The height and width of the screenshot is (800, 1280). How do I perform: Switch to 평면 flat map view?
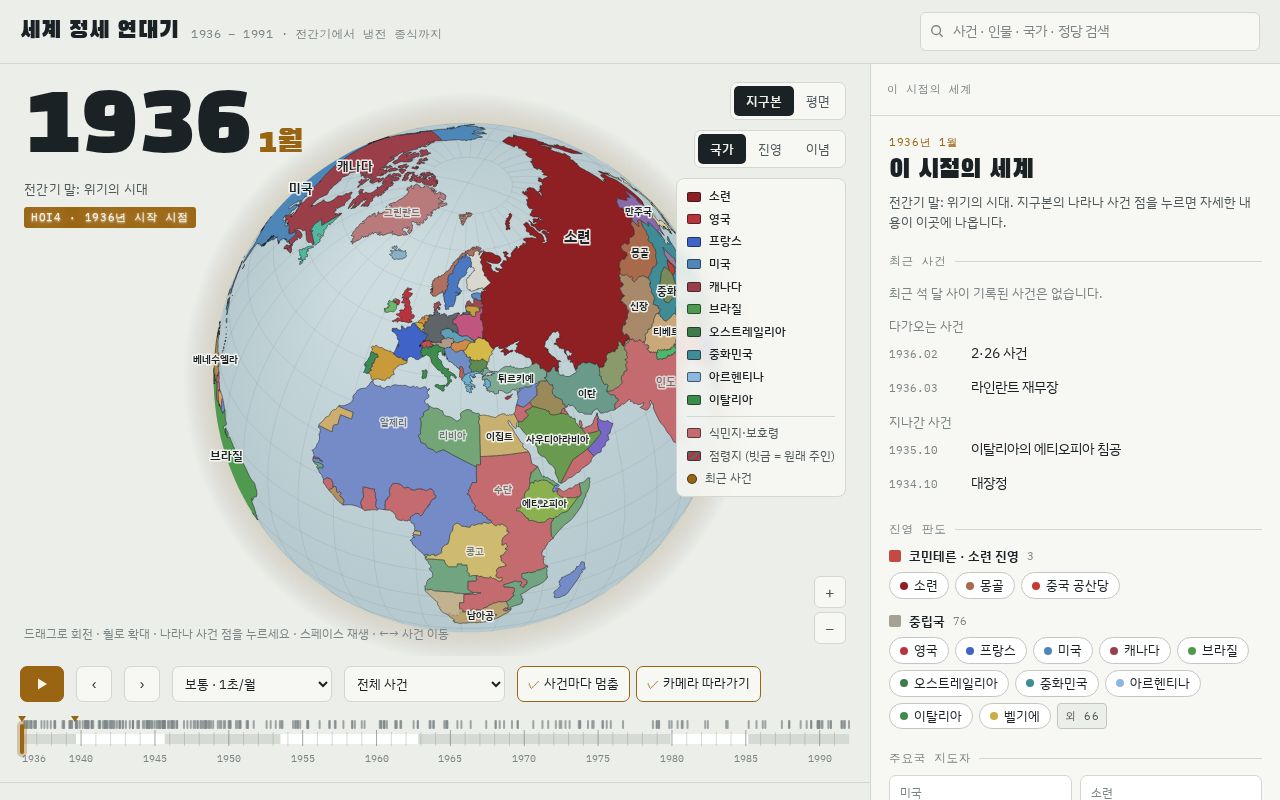[x=818, y=101]
